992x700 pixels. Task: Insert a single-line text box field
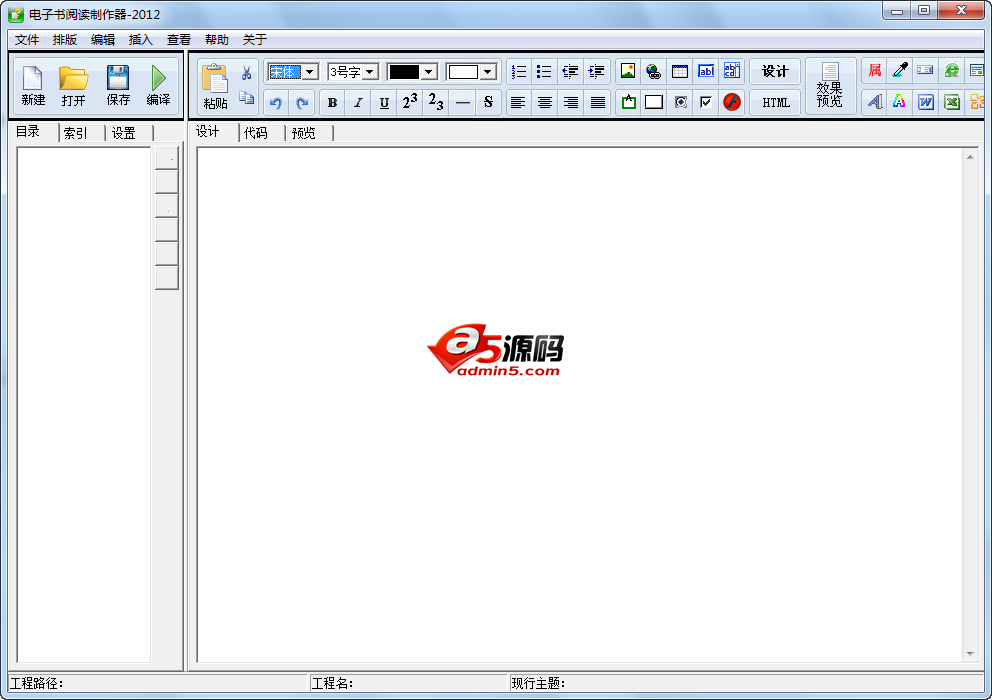pyautogui.click(x=705, y=71)
